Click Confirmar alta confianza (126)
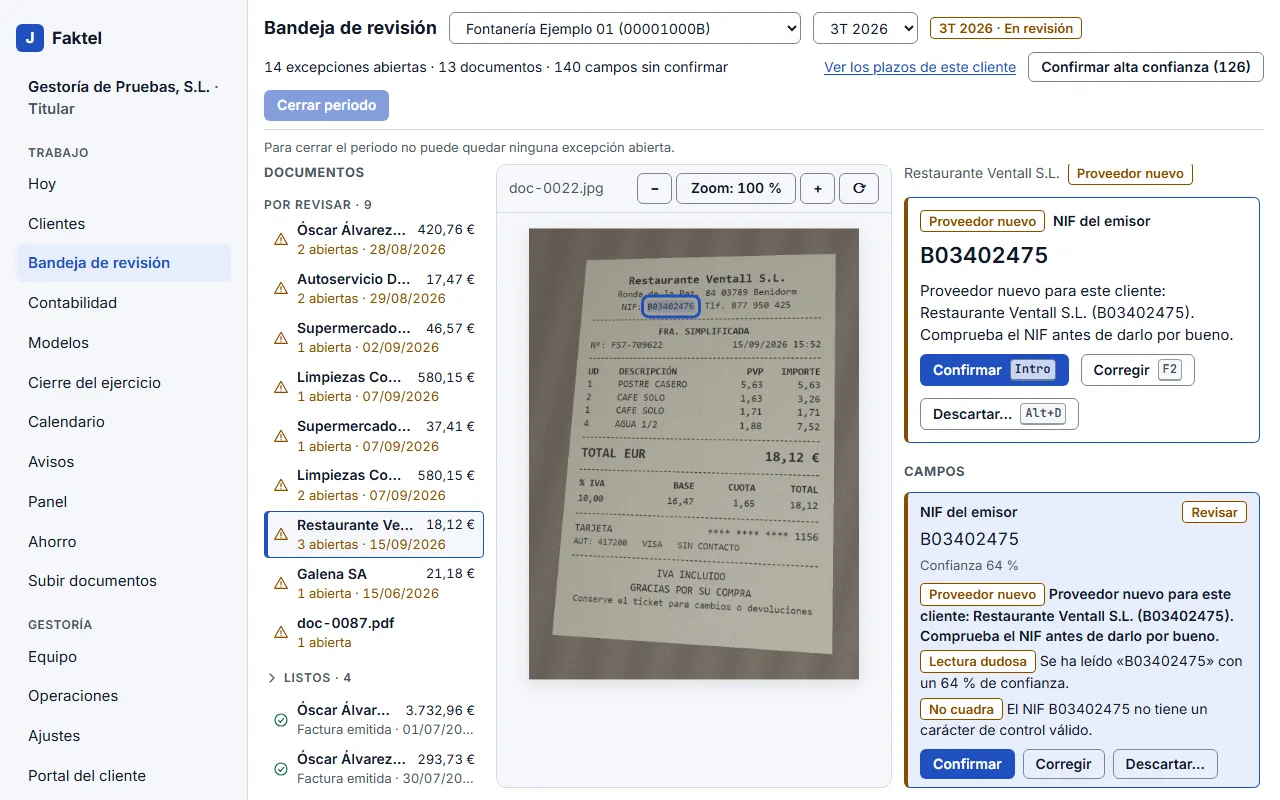Viewport: 1280px width, 800px height. coord(1146,67)
